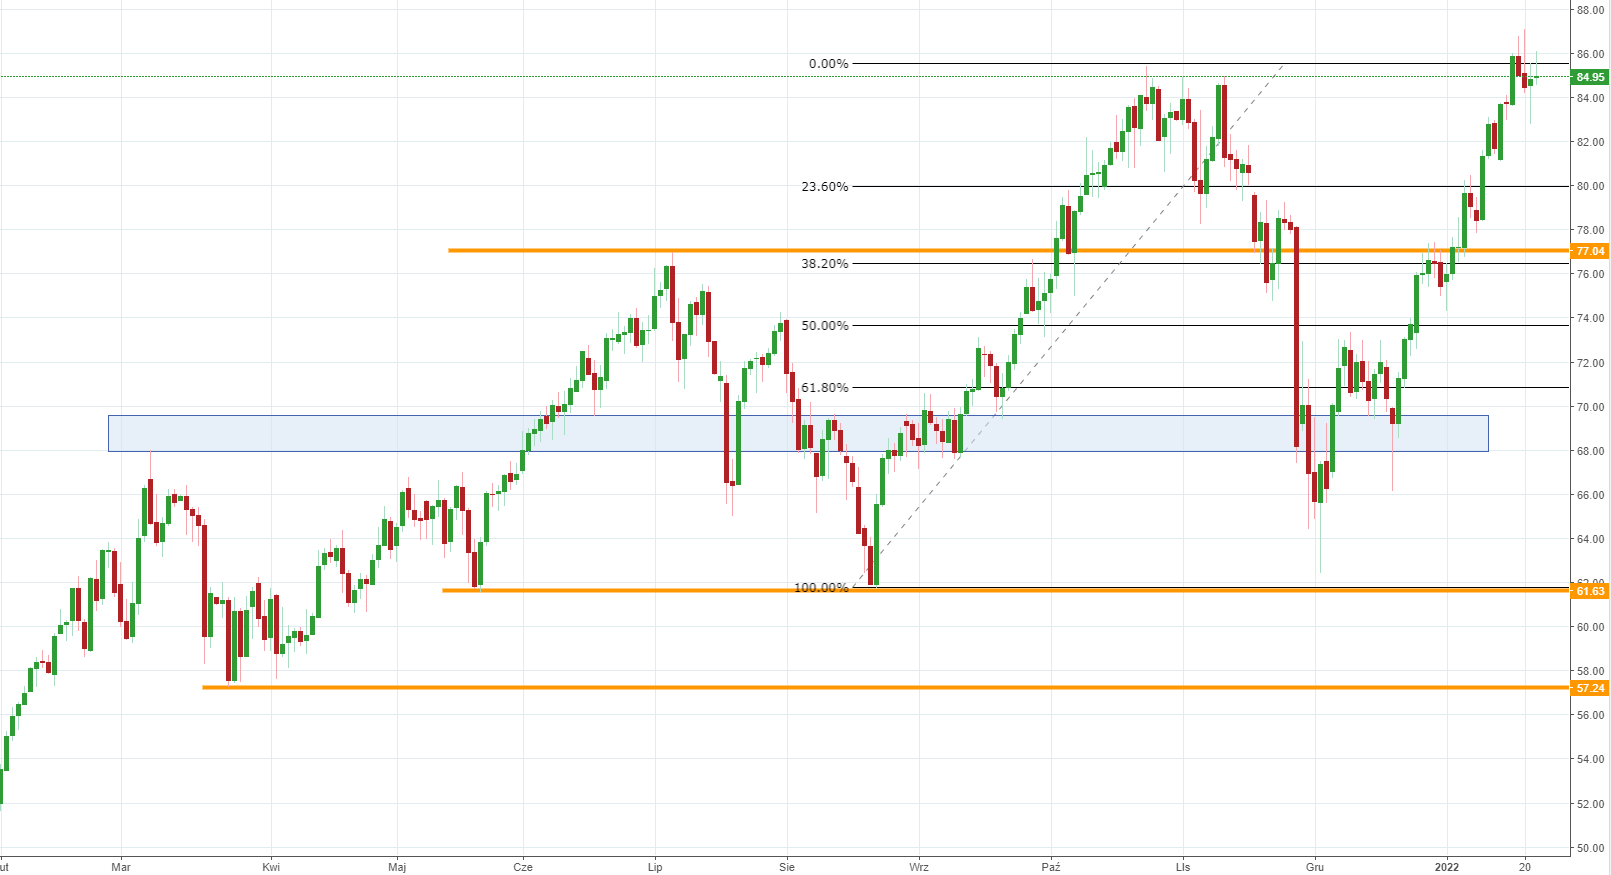Image resolution: width=1611 pixels, height=875 pixels.
Task: Click the Mar label on time axis
Action: point(121,867)
